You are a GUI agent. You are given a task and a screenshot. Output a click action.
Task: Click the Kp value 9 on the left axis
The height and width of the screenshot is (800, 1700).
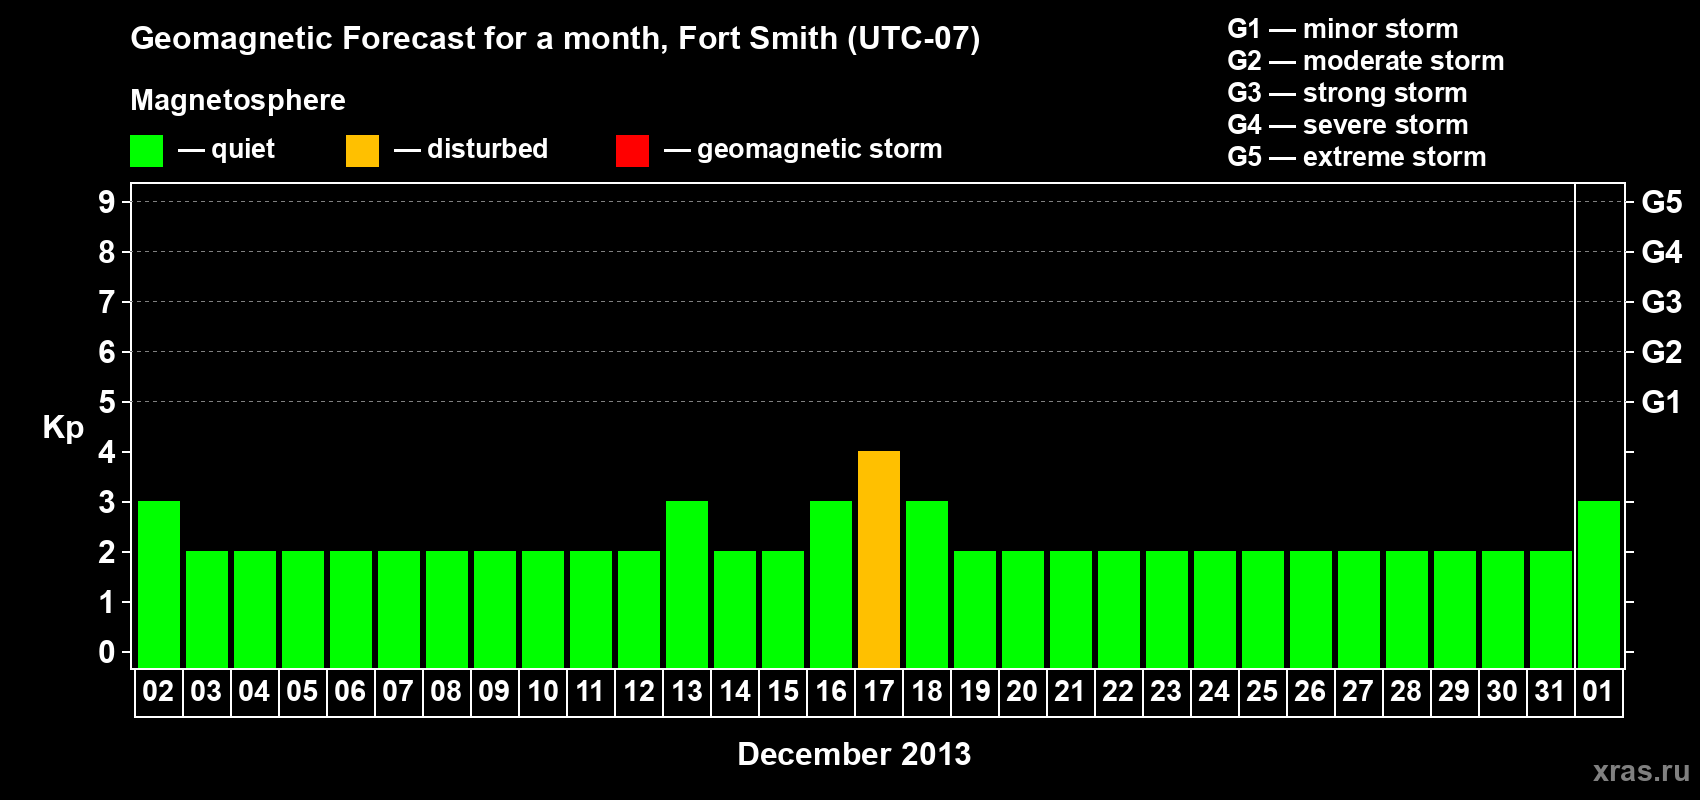pos(106,202)
